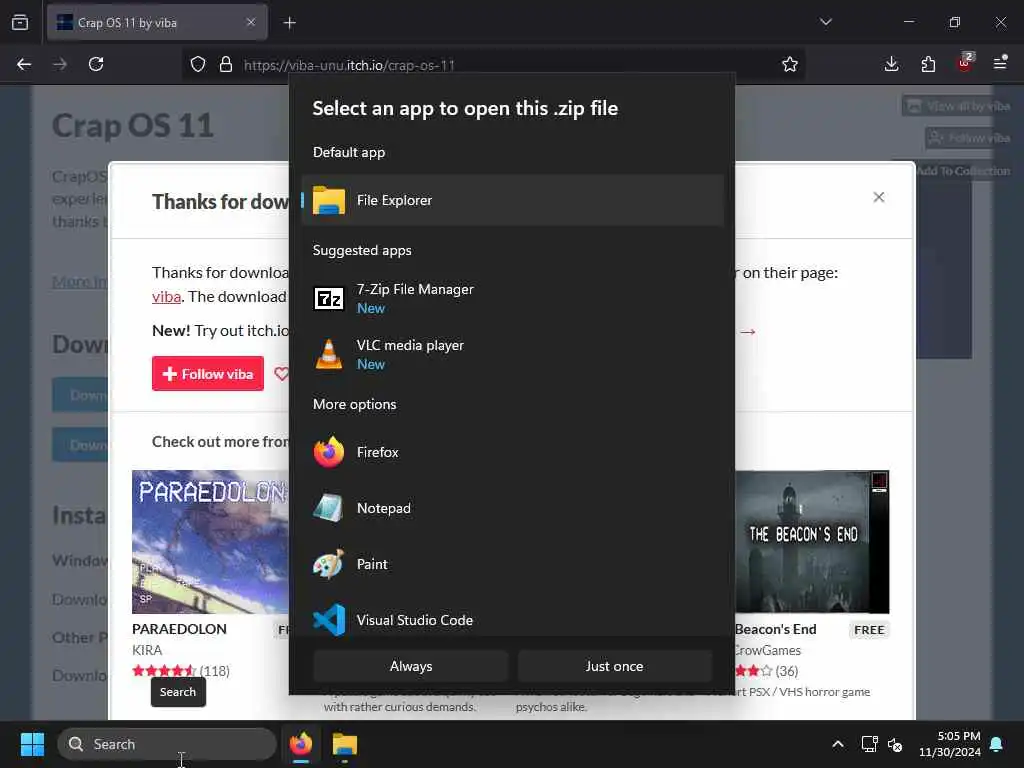
Task: Open File Explorer from the taskbar
Action: pyautogui.click(x=345, y=744)
